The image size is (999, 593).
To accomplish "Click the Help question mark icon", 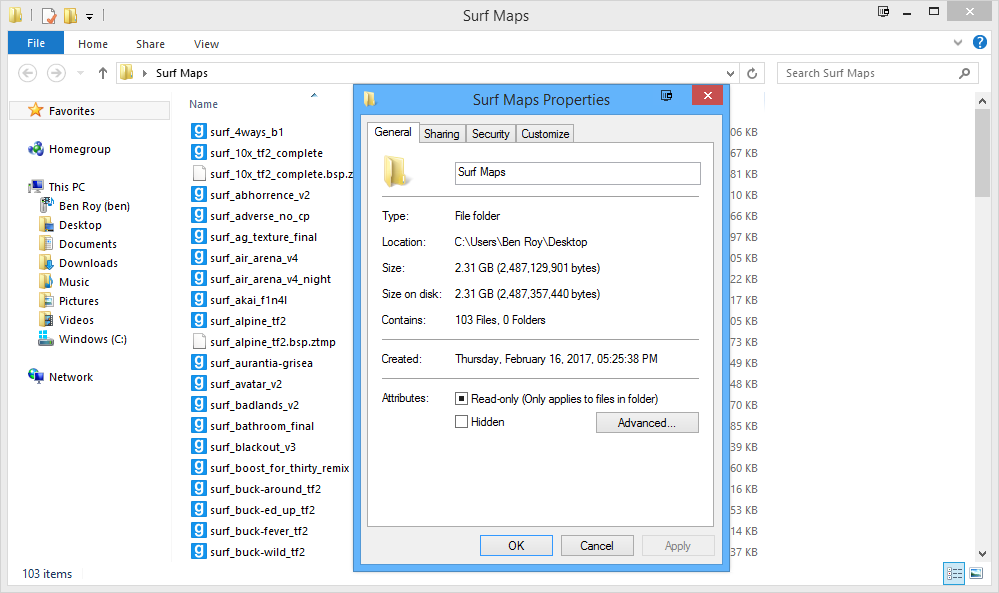I will 980,43.
